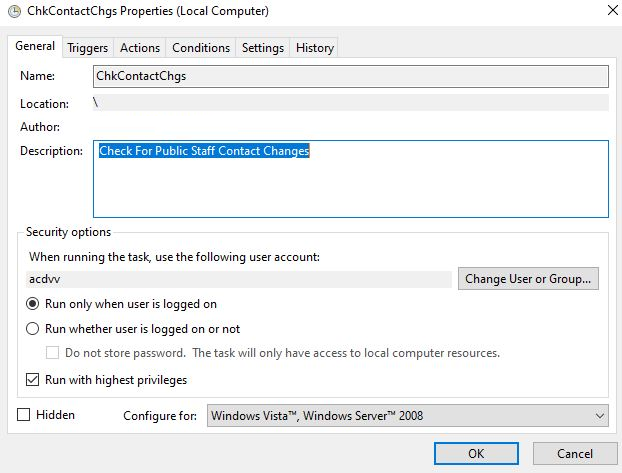Switch to the General tab
Screen dimensions: 622x473
(x=35, y=47)
